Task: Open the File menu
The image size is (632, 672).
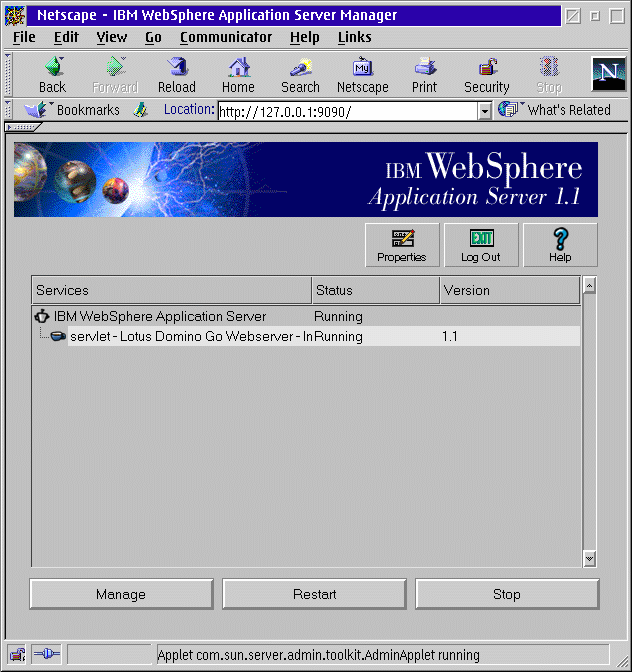Action: click(x=24, y=37)
